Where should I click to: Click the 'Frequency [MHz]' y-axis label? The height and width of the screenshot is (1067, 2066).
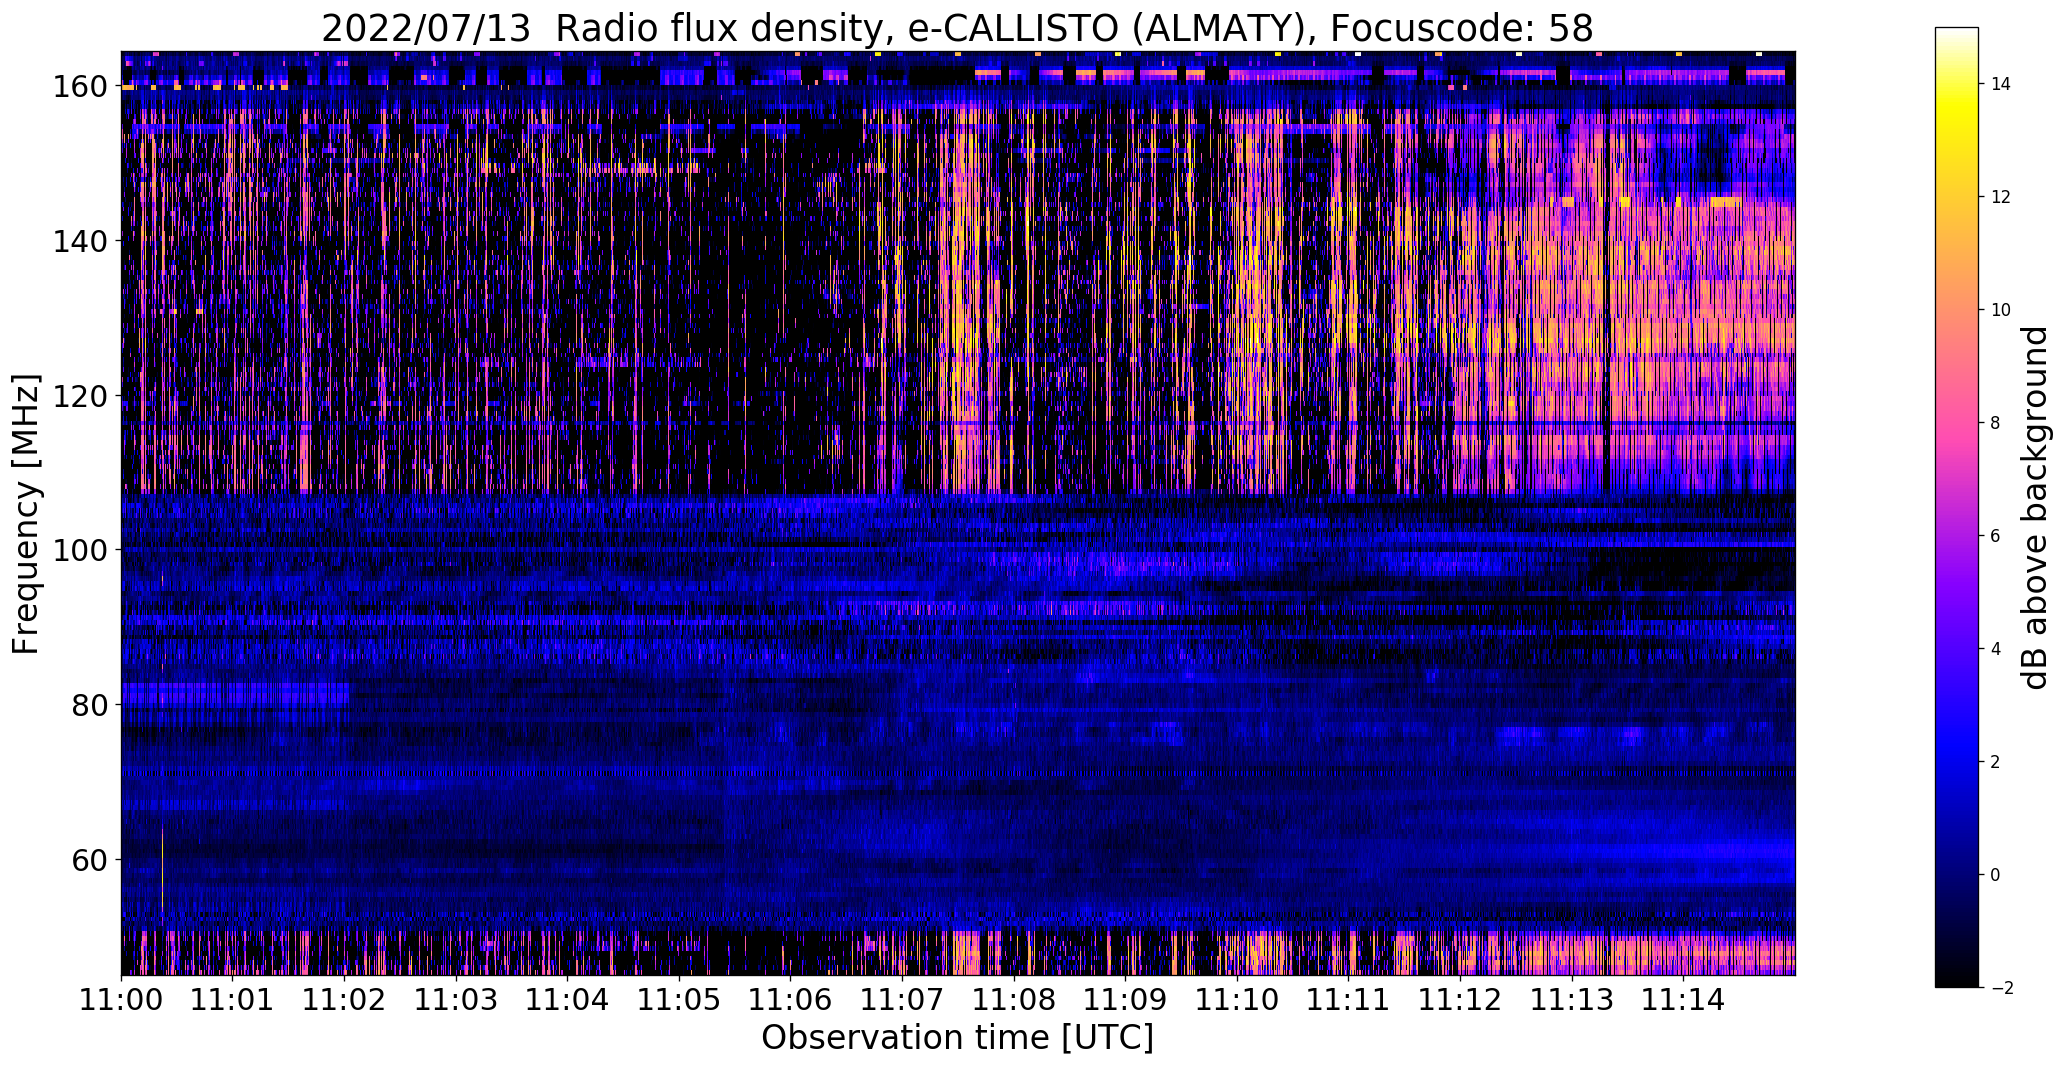[x=26, y=514]
